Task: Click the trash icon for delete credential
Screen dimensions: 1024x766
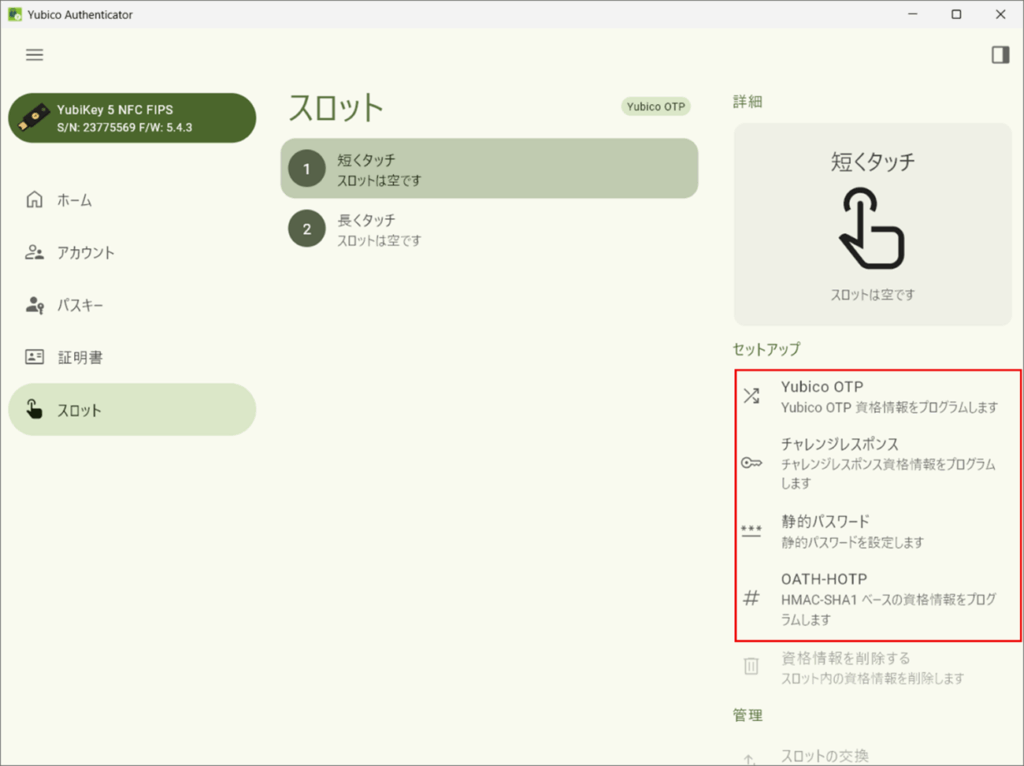Action: [x=752, y=666]
